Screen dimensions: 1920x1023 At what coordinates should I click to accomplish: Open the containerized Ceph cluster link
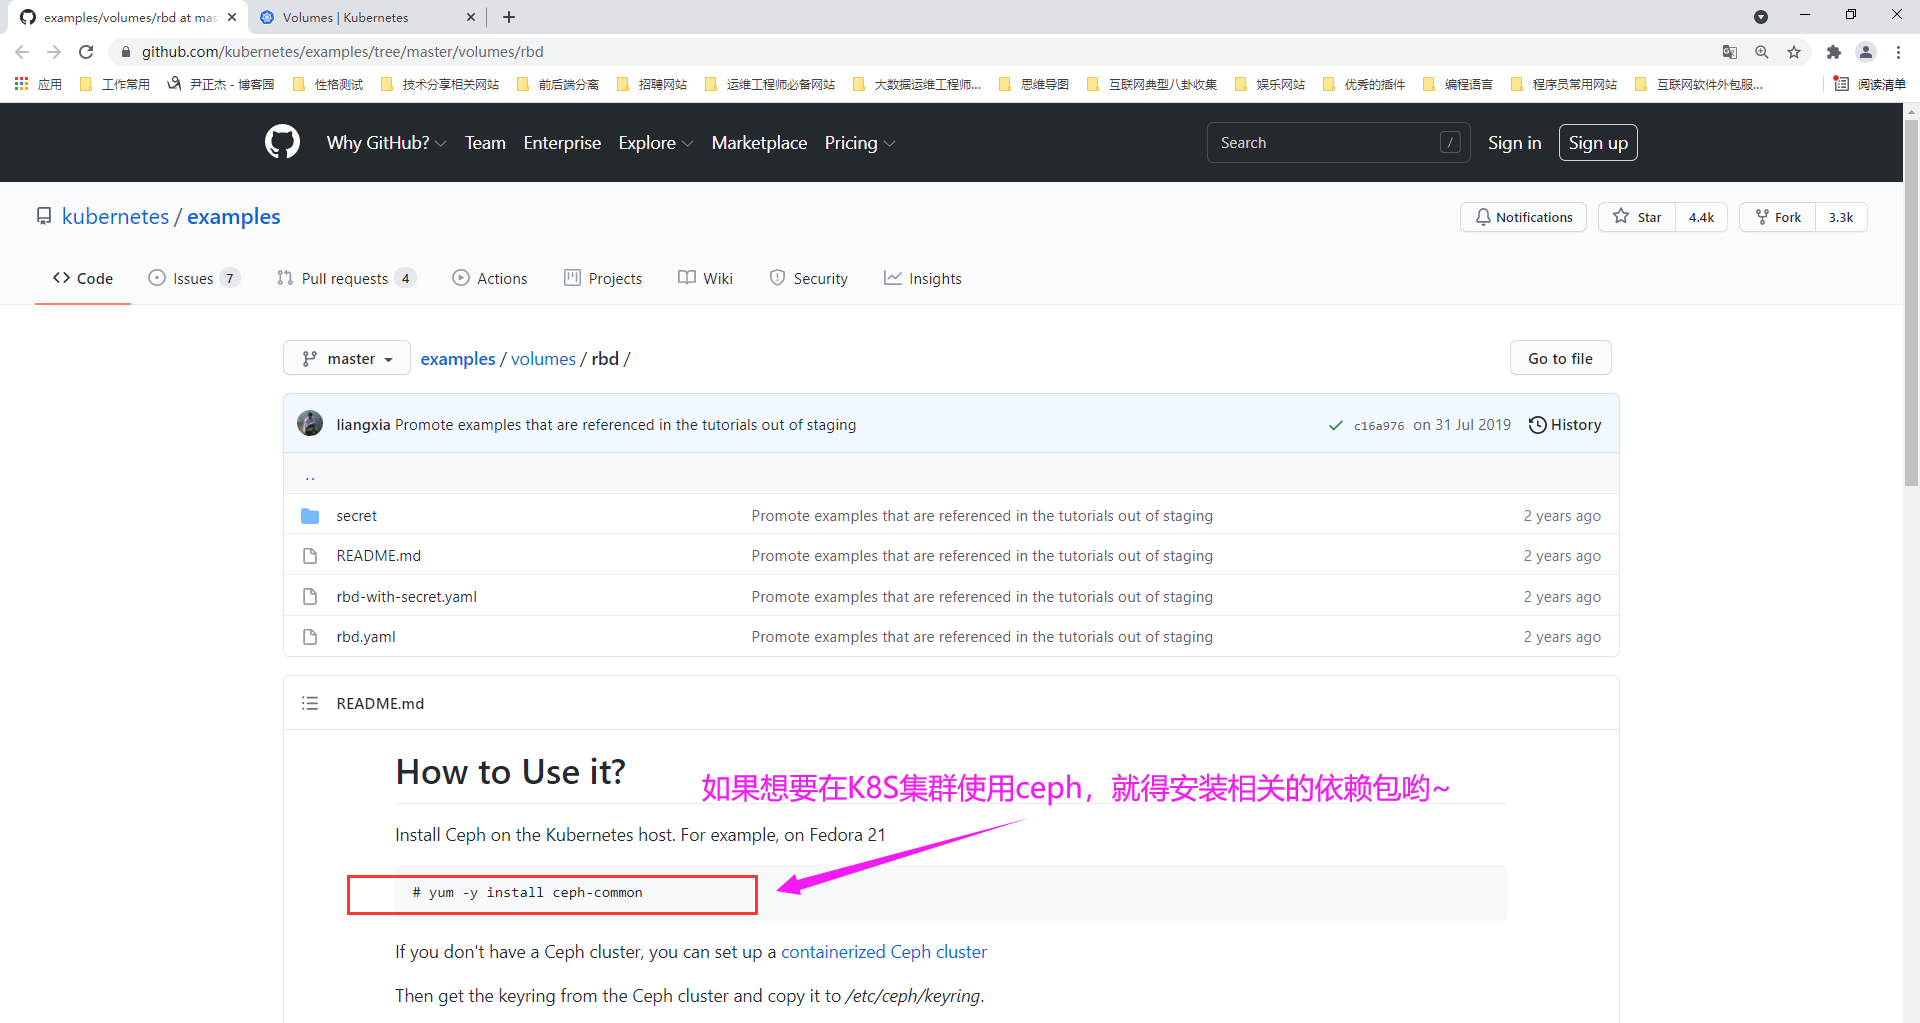[x=883, y=952]
